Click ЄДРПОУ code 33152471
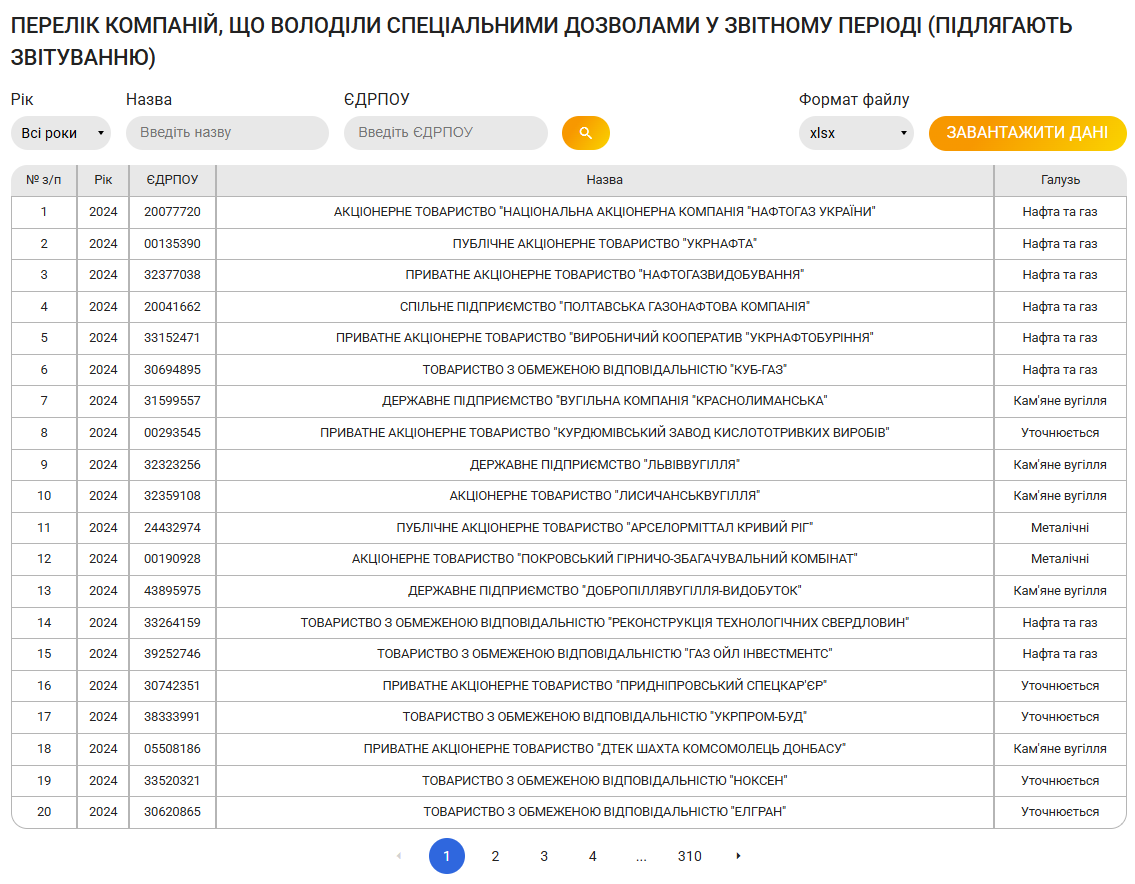The height and width of the screenshot is (884, 1135). click(x=172, y=338)
